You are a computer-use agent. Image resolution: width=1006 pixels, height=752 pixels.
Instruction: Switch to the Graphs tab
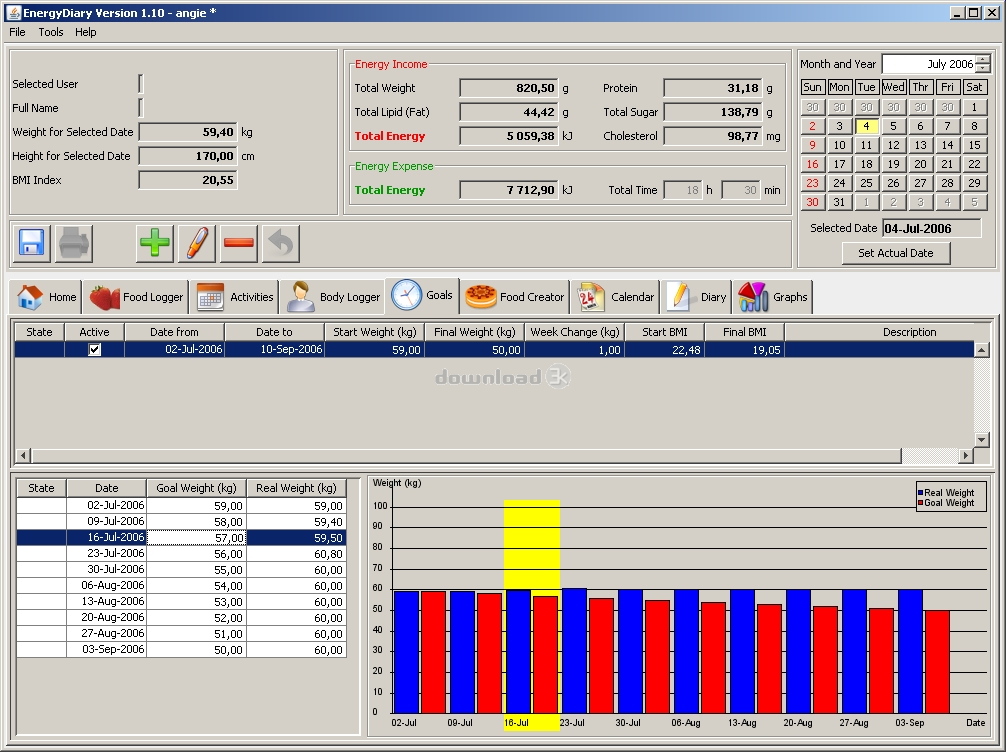[772, 297]
